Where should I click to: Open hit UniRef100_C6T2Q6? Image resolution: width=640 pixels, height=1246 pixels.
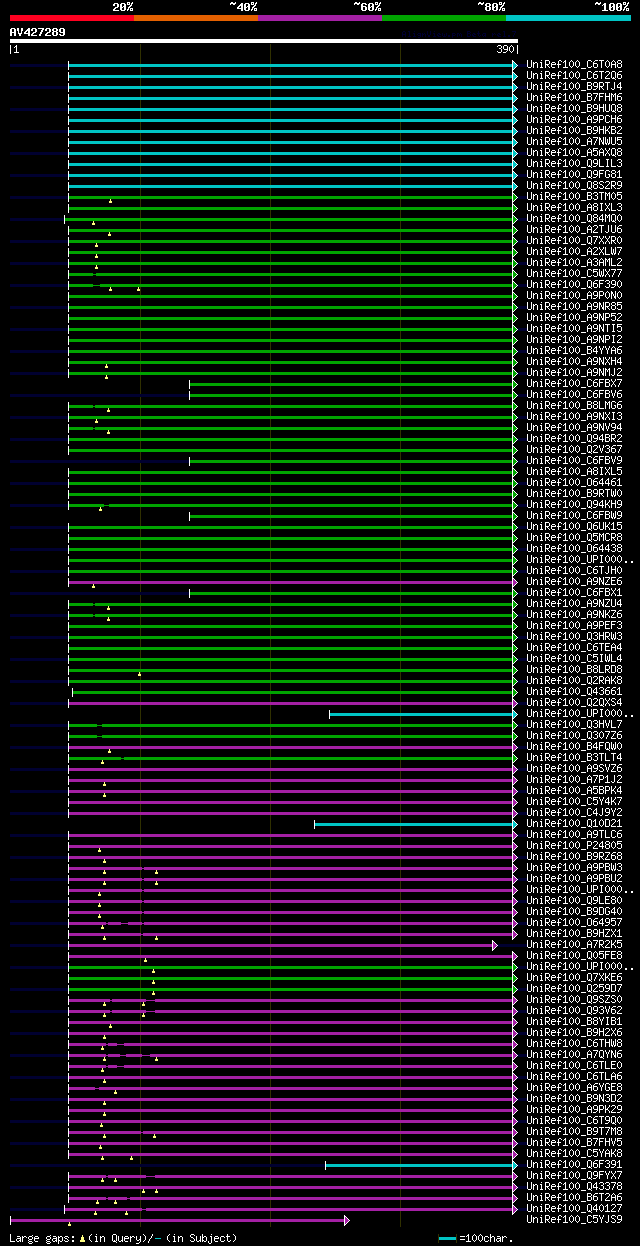[x=574, y=75]
